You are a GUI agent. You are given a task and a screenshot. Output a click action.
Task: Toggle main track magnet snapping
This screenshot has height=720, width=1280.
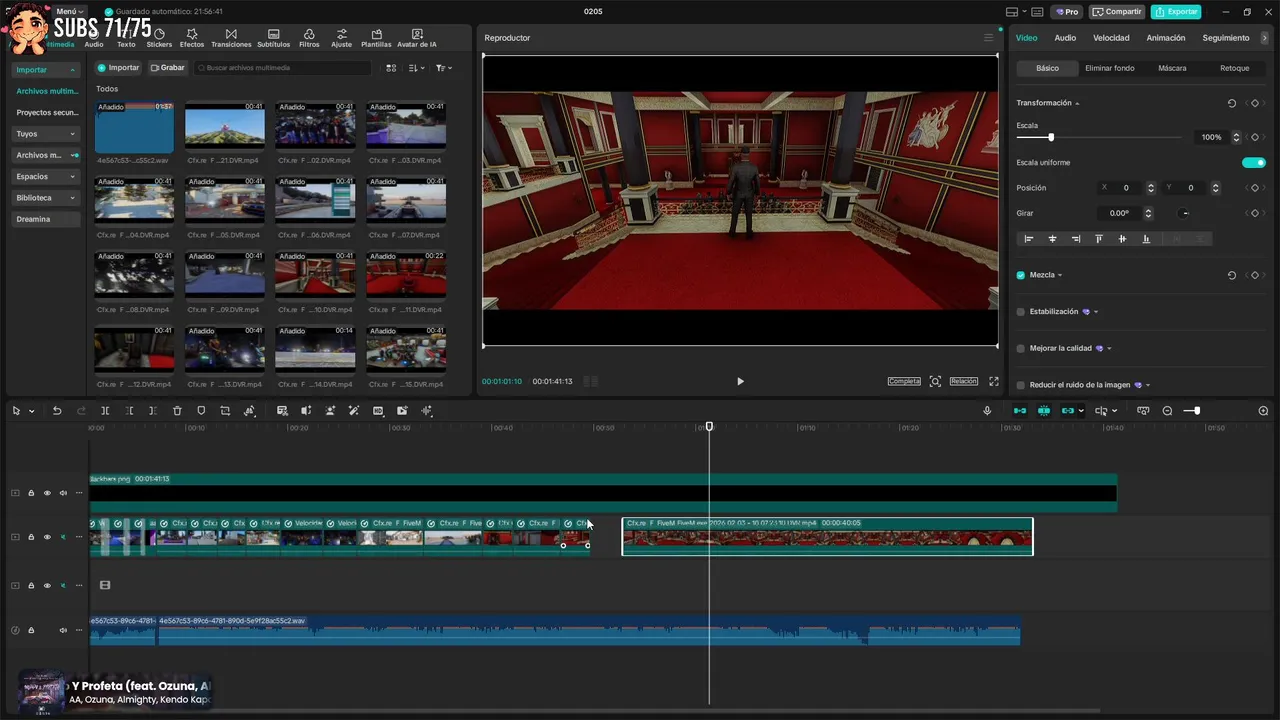tap(1019, 411)
